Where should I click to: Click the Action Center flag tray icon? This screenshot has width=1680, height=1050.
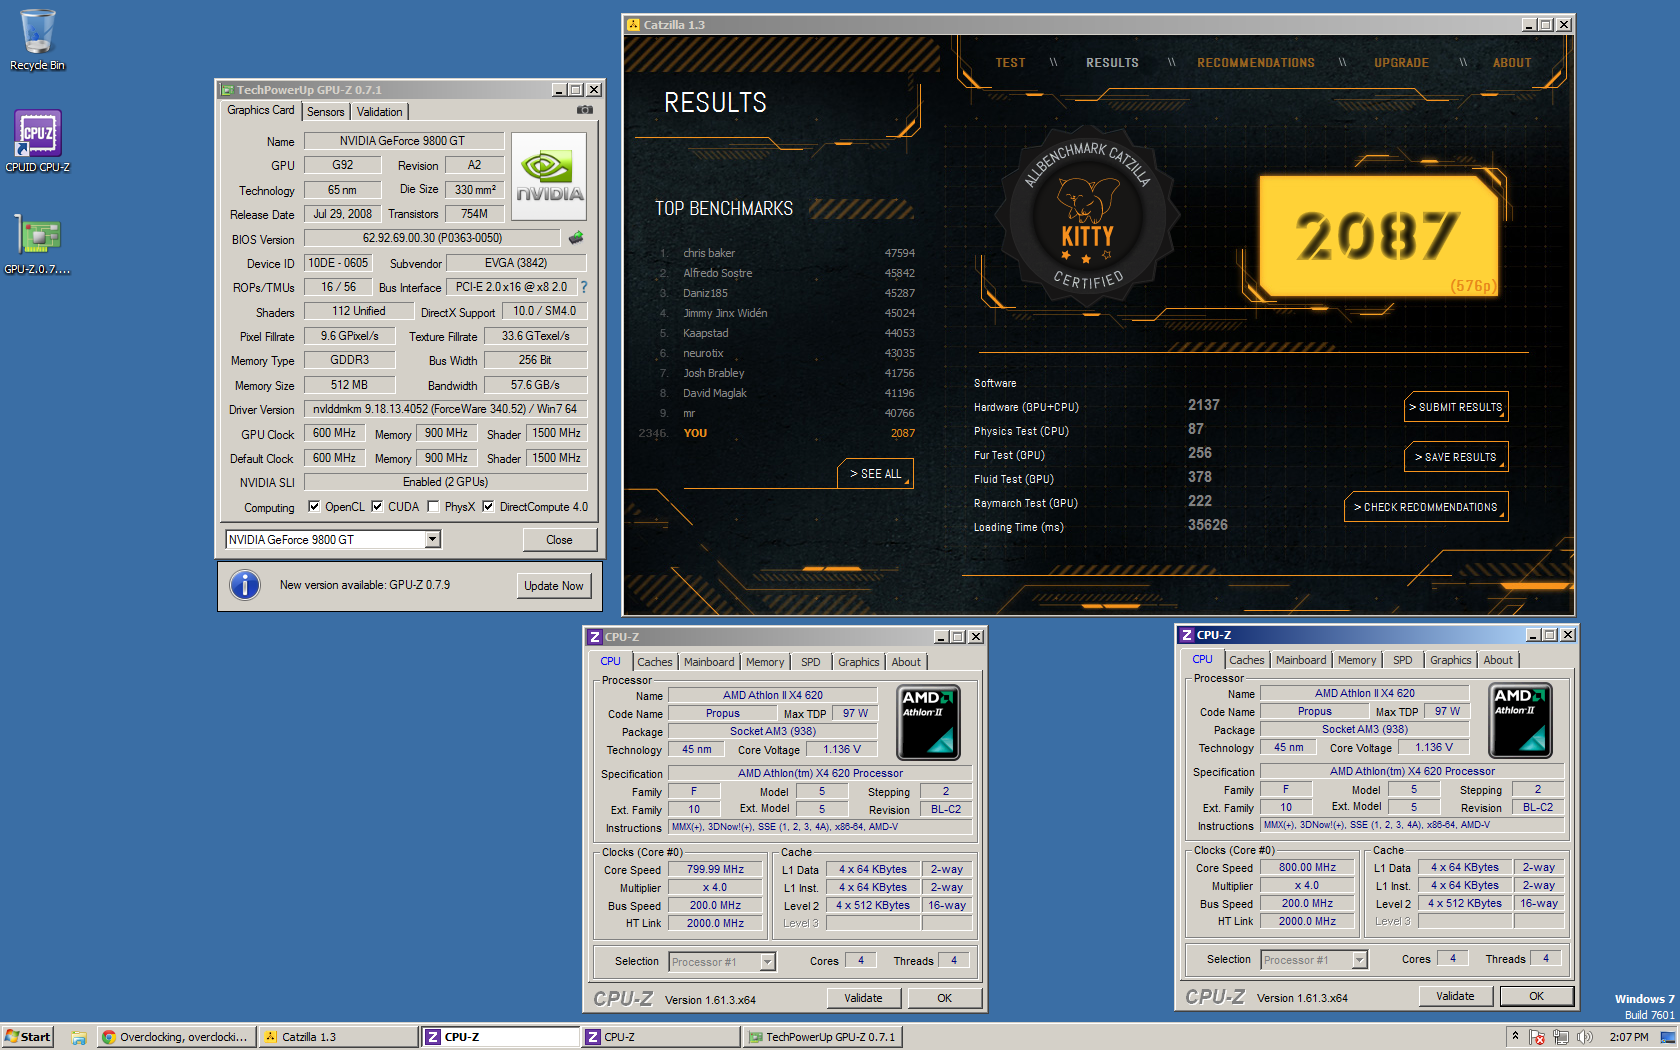tap(1537, 1037)
